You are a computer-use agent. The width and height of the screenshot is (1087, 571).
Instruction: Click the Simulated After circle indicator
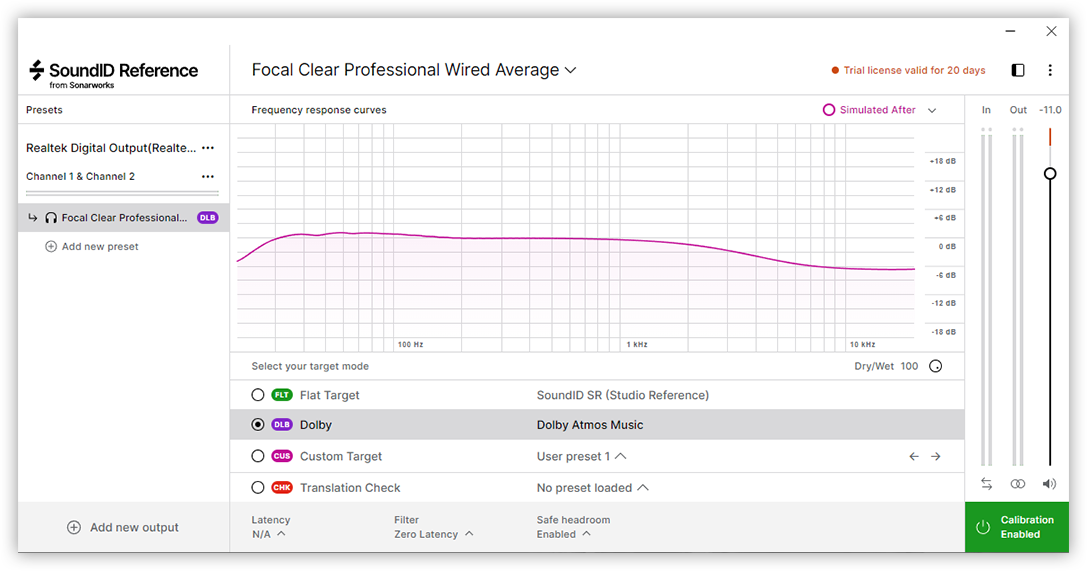click(828, 109)
